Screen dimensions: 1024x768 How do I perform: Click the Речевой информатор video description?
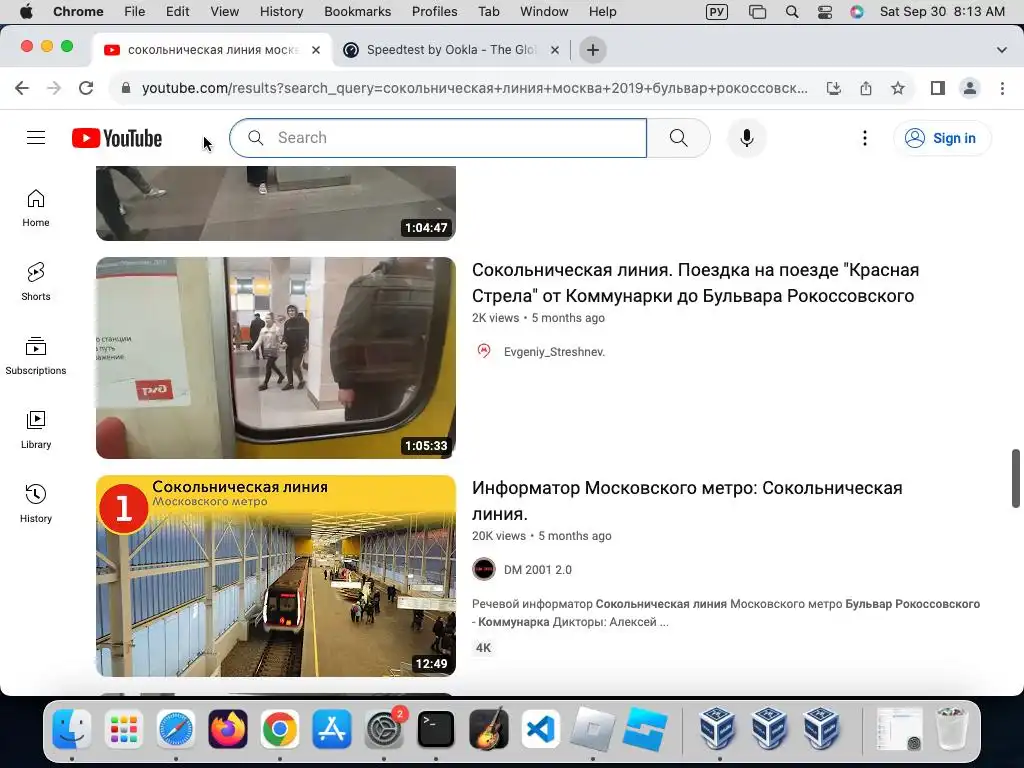coord(726,613)
